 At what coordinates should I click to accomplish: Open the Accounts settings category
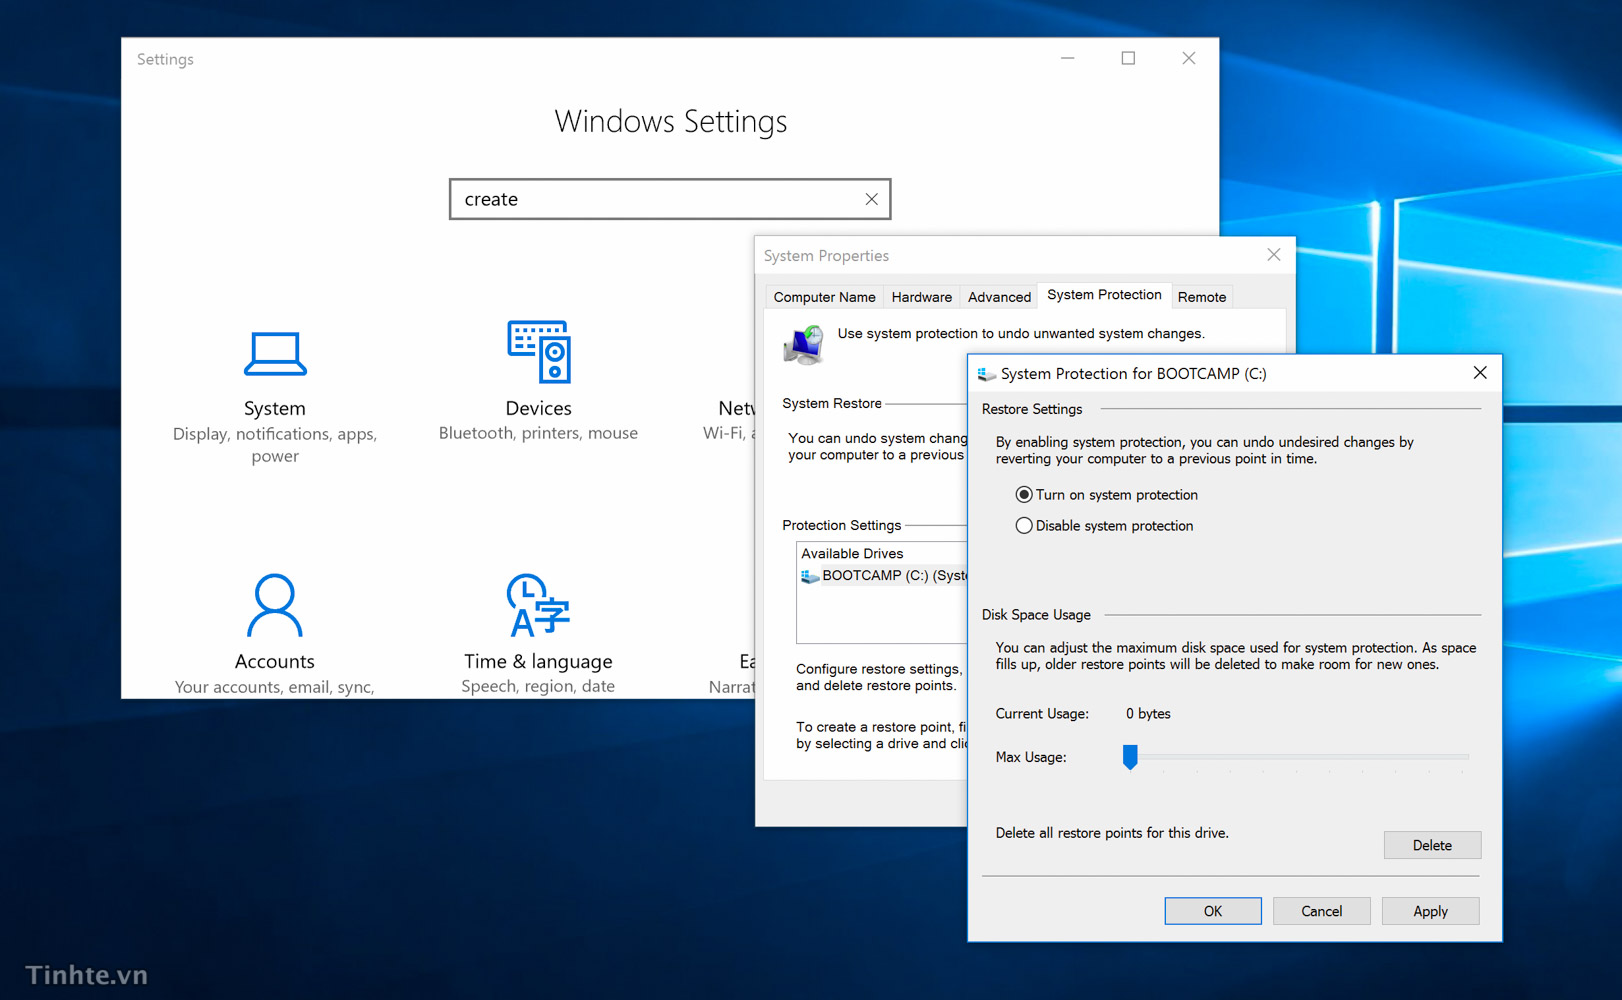[x=274, y=634]
